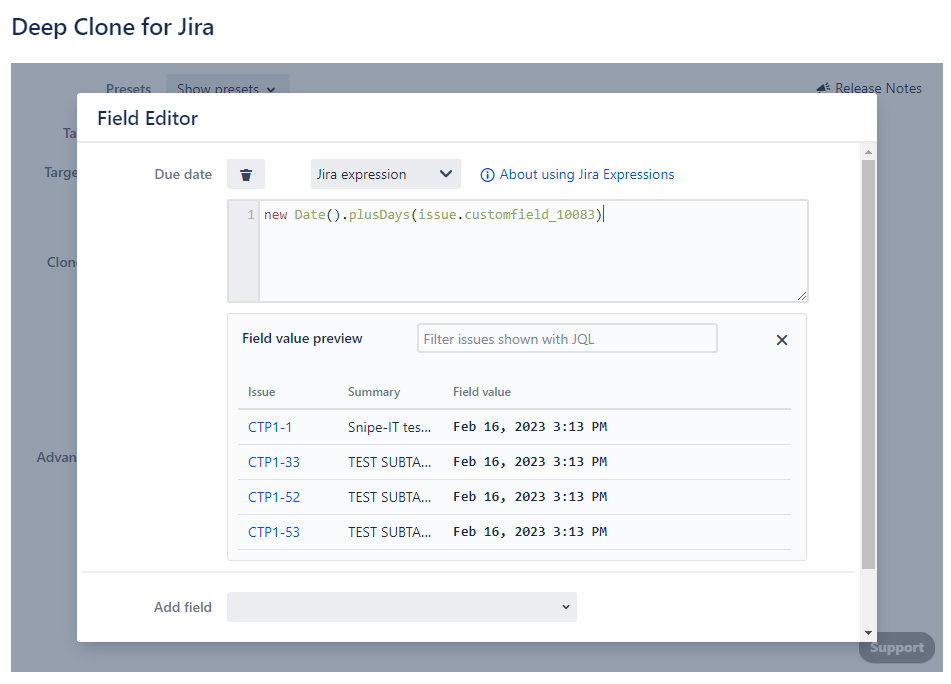
Task: Click line number 1 in editor gutter
Action: point(250,215)
